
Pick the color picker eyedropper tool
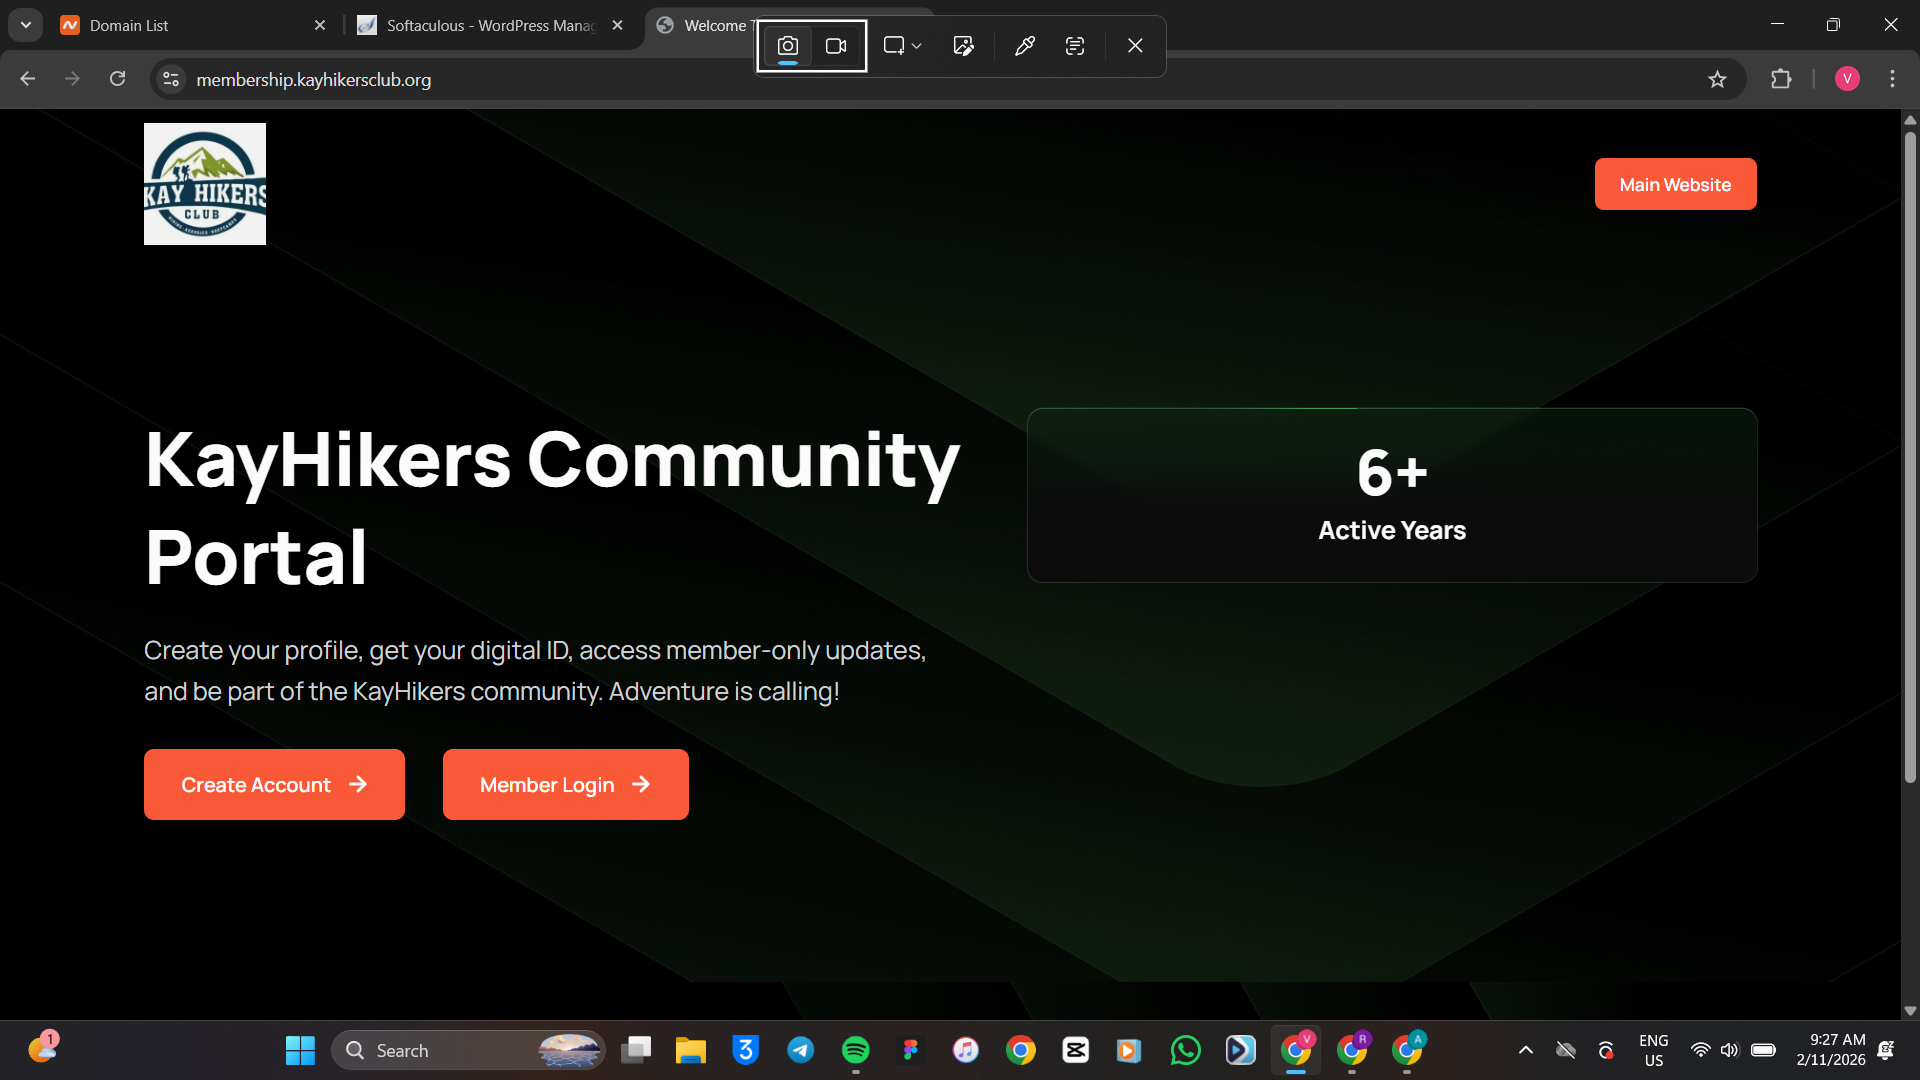click(1024, 46)
